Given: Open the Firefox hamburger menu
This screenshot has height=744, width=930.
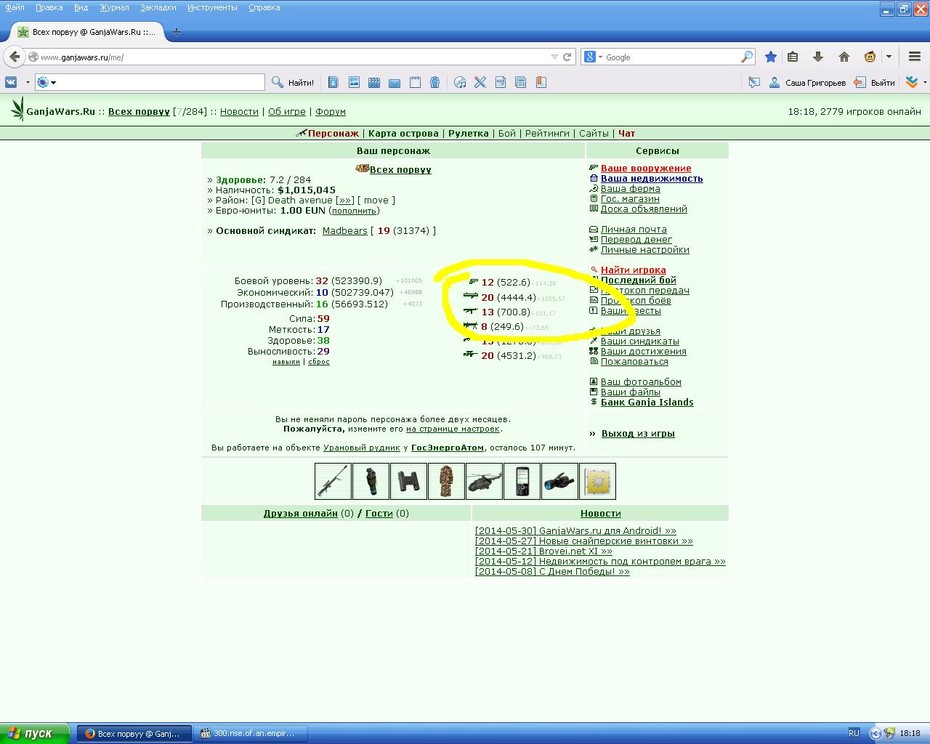Looking at the screenshot, I should (914, 57).
